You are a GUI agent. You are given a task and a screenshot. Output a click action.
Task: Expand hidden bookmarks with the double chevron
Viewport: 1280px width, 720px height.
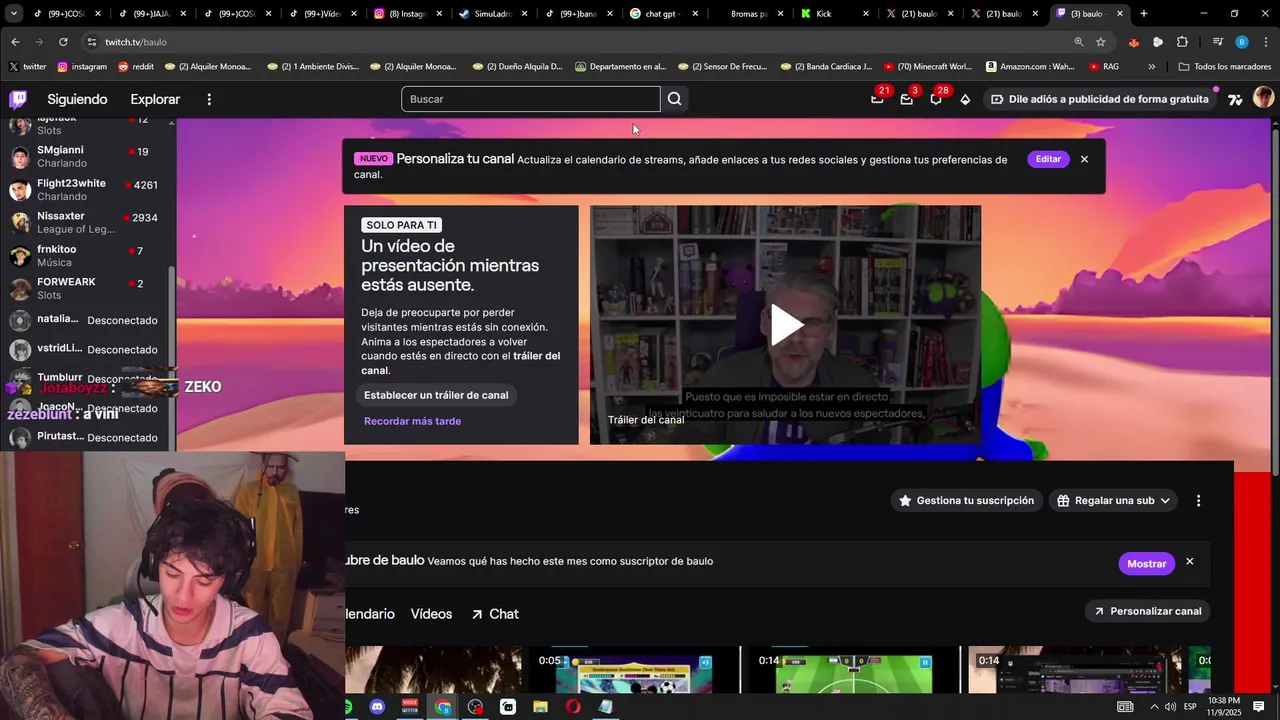[1152, 67]
